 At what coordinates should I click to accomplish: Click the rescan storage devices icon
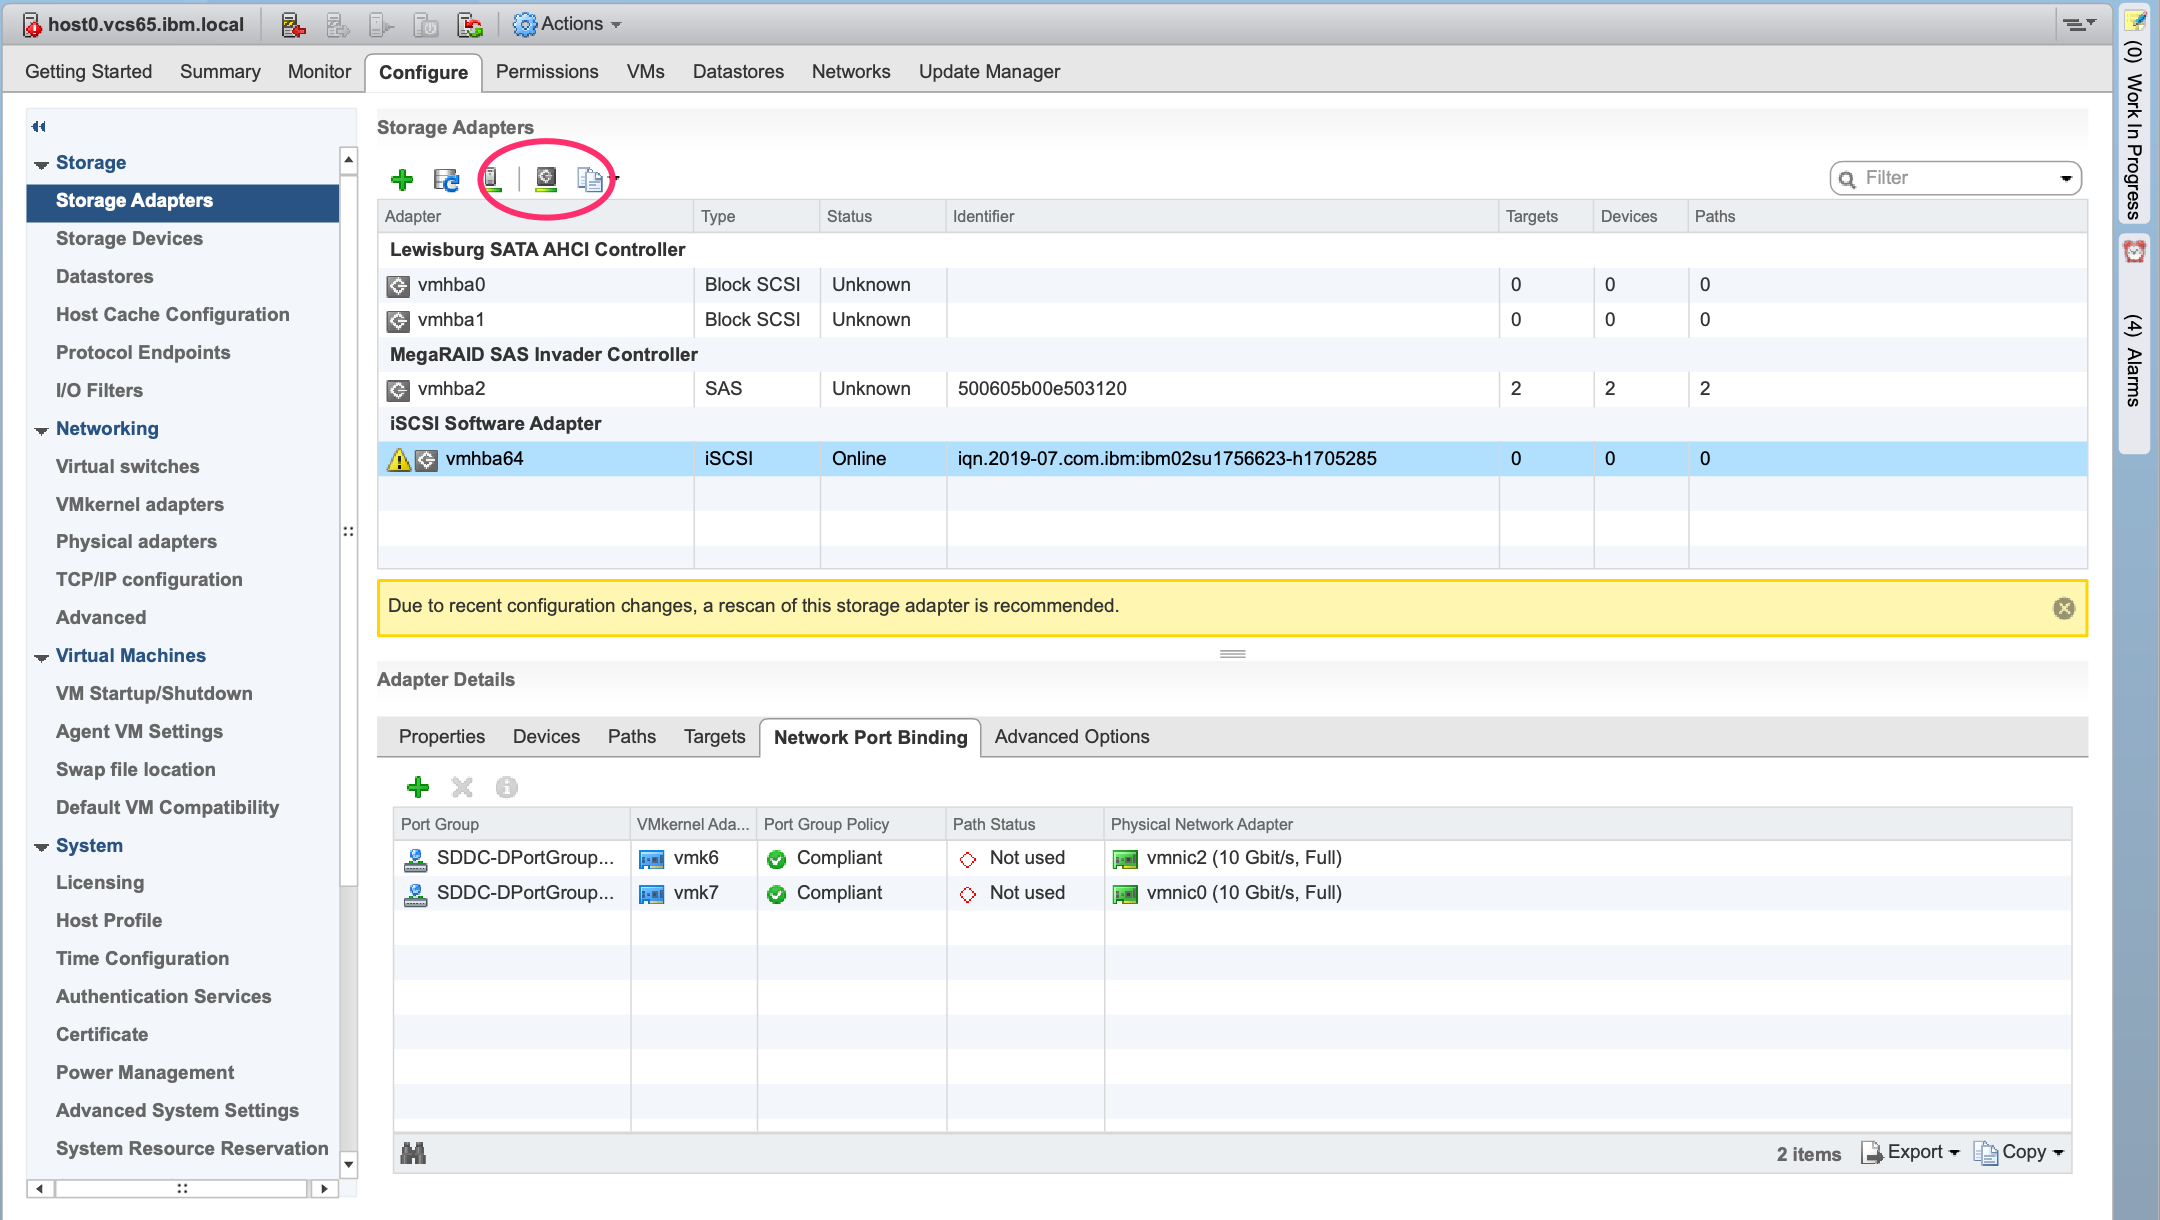[492, 180]
